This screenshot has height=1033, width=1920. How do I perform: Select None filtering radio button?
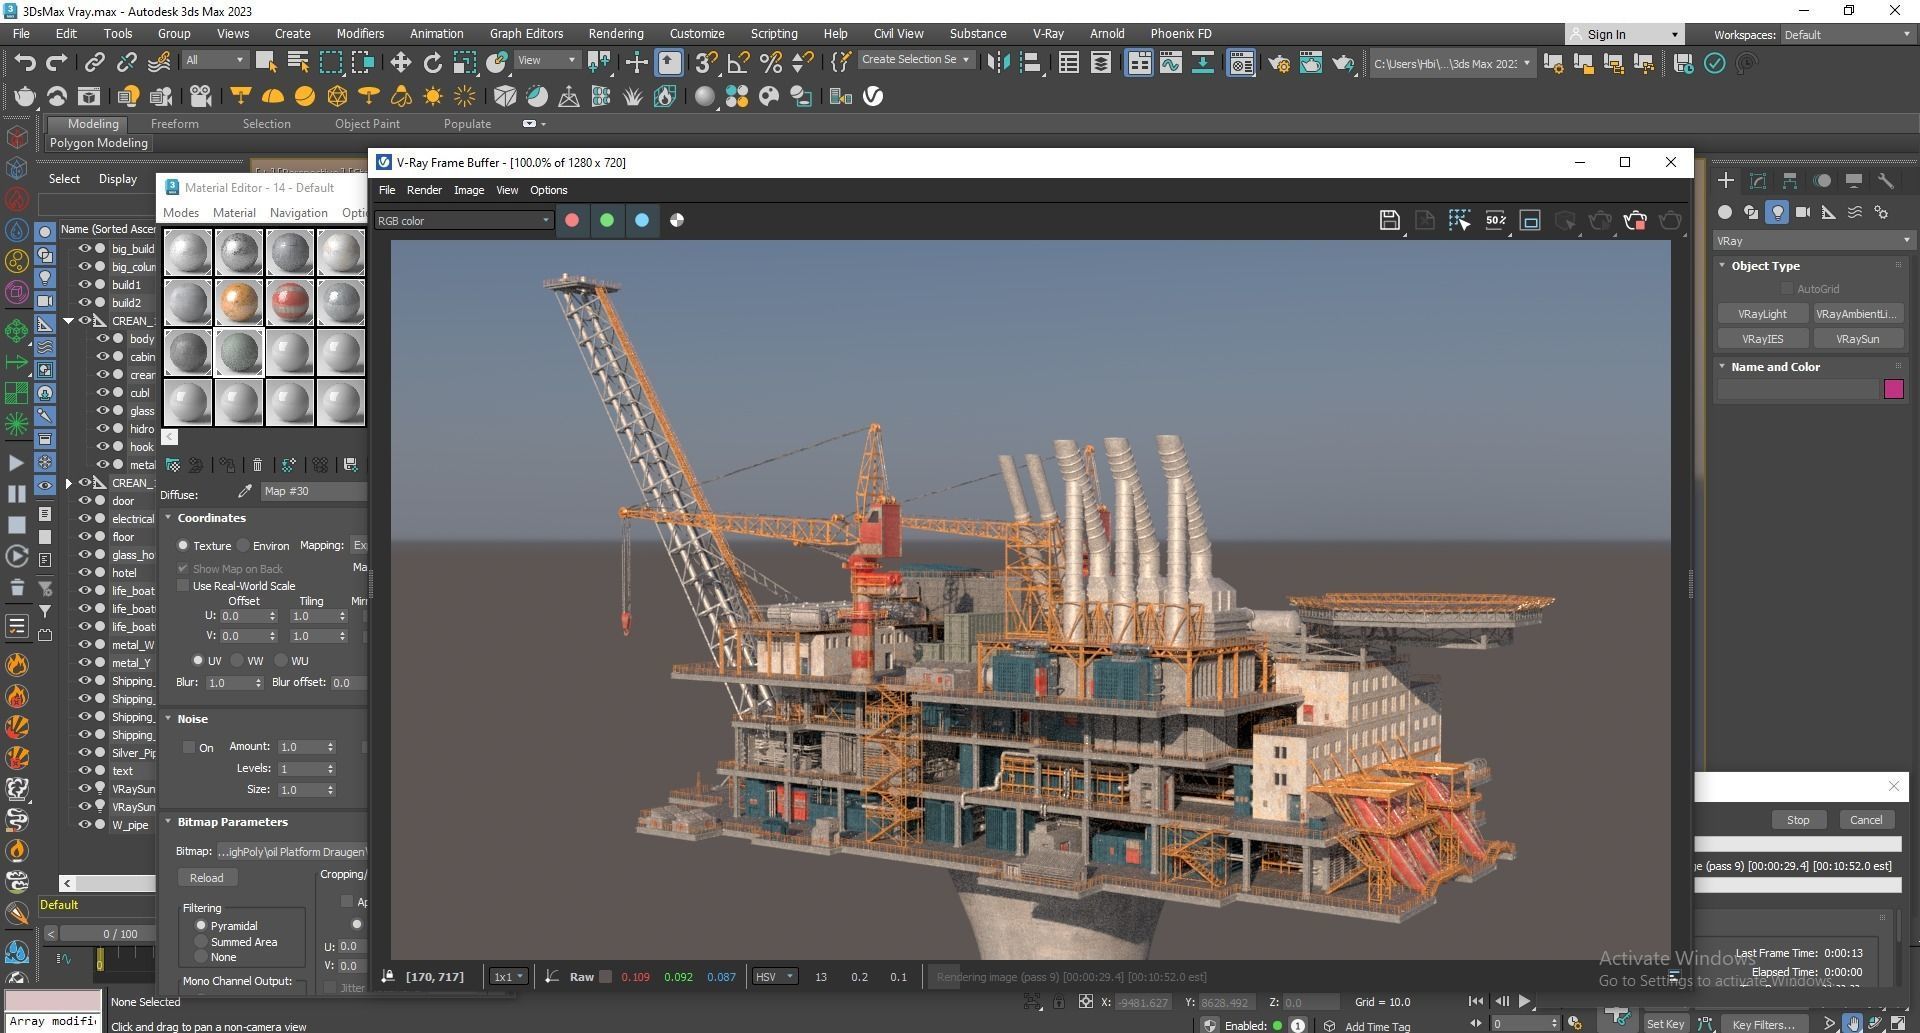tap(201, 957)
